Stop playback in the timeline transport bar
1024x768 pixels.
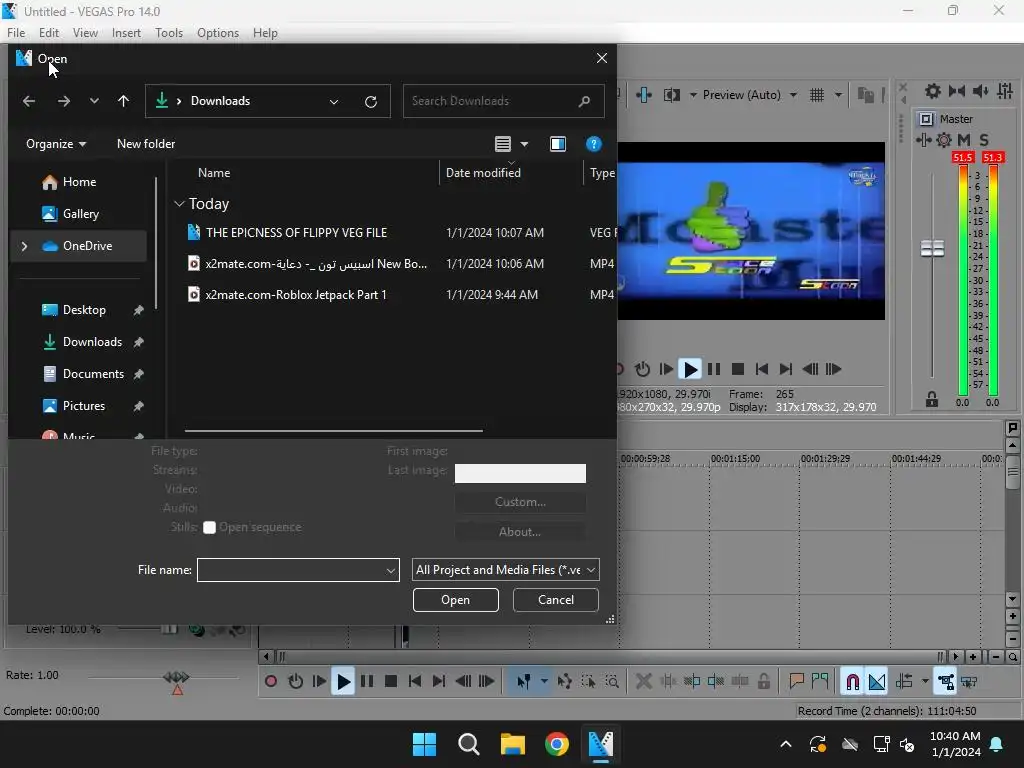(x=391, y=682)
